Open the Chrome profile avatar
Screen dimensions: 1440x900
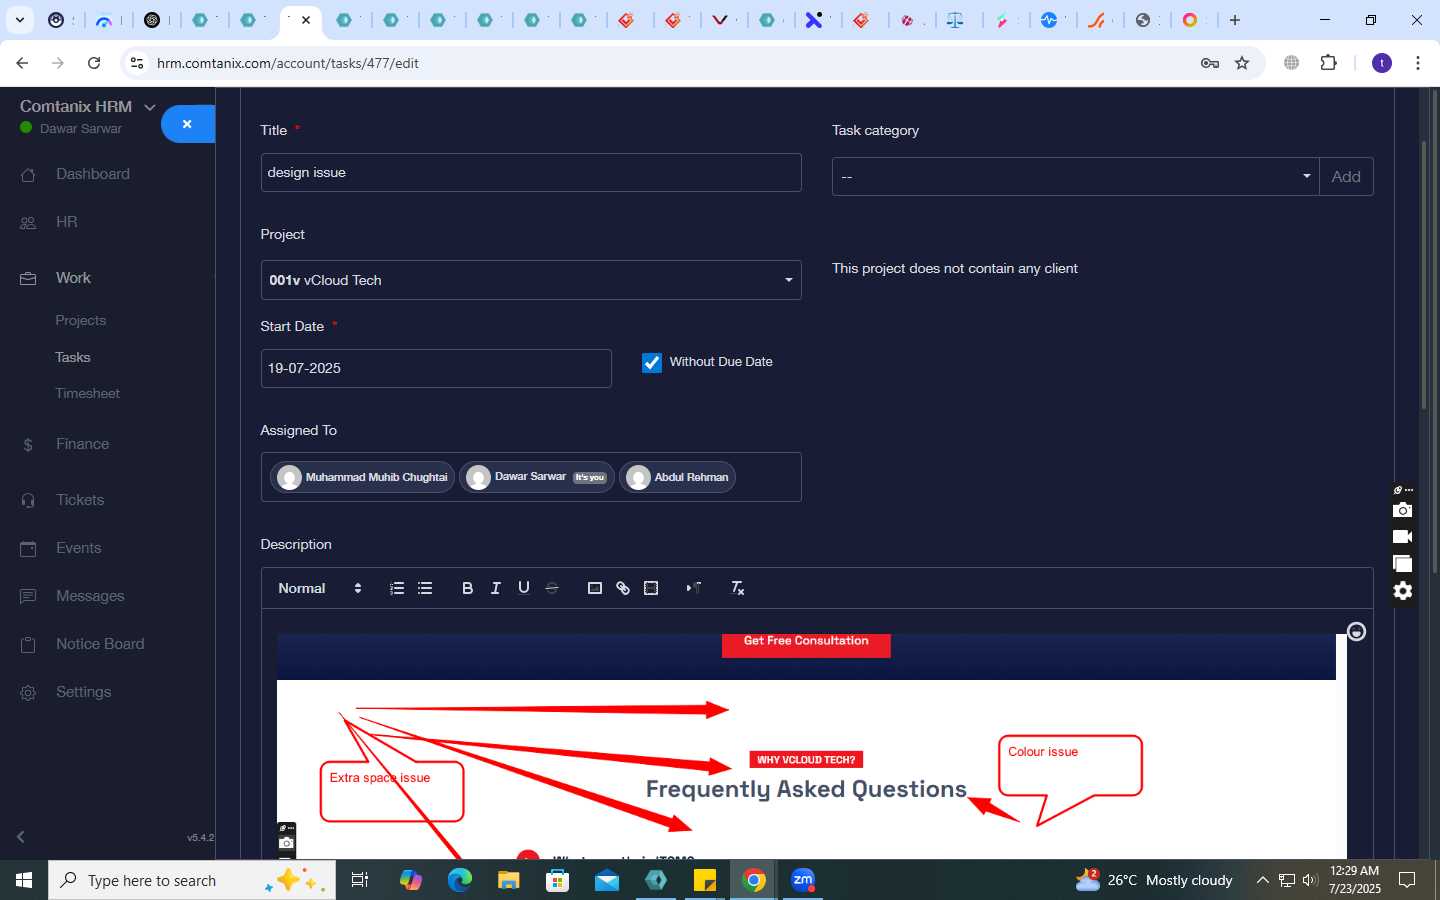pyautogui.click(x=1382, y=63)
